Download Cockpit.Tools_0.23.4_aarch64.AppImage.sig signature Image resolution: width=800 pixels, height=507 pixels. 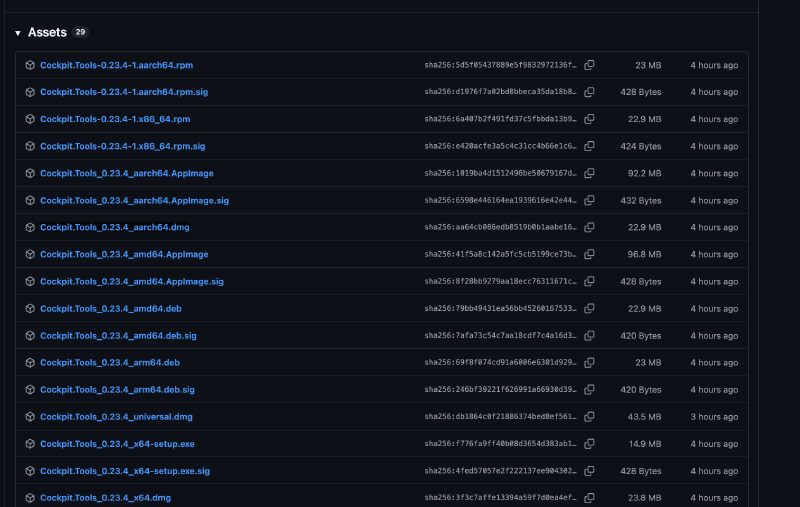(x=134, y=200)
